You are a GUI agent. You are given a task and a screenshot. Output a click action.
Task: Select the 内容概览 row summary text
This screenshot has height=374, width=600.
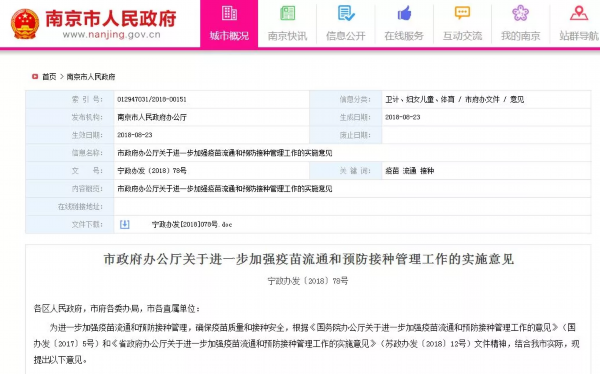pos(225,189)
